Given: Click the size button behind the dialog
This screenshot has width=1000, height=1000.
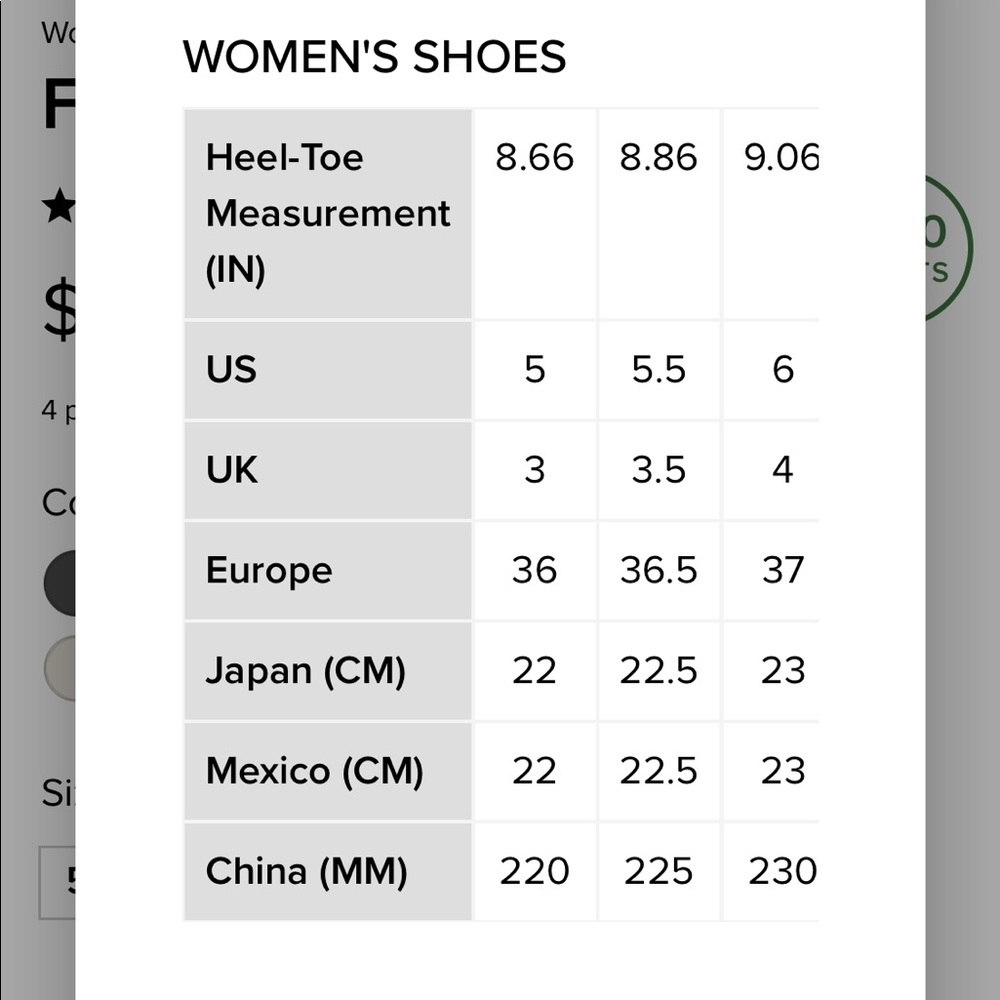Looking at the screenshot, I should (57, 883).
